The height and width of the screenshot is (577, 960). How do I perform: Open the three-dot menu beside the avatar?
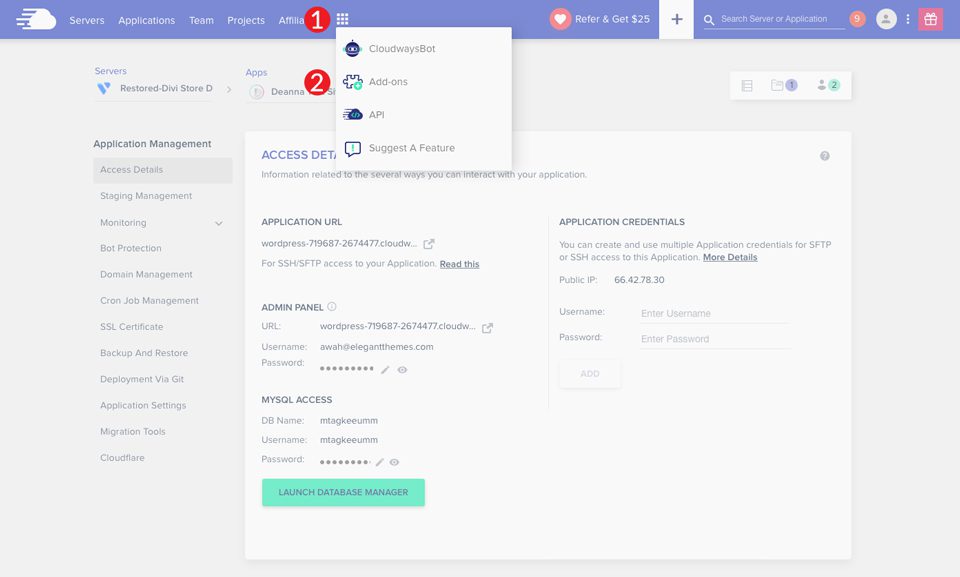point(906,19)
